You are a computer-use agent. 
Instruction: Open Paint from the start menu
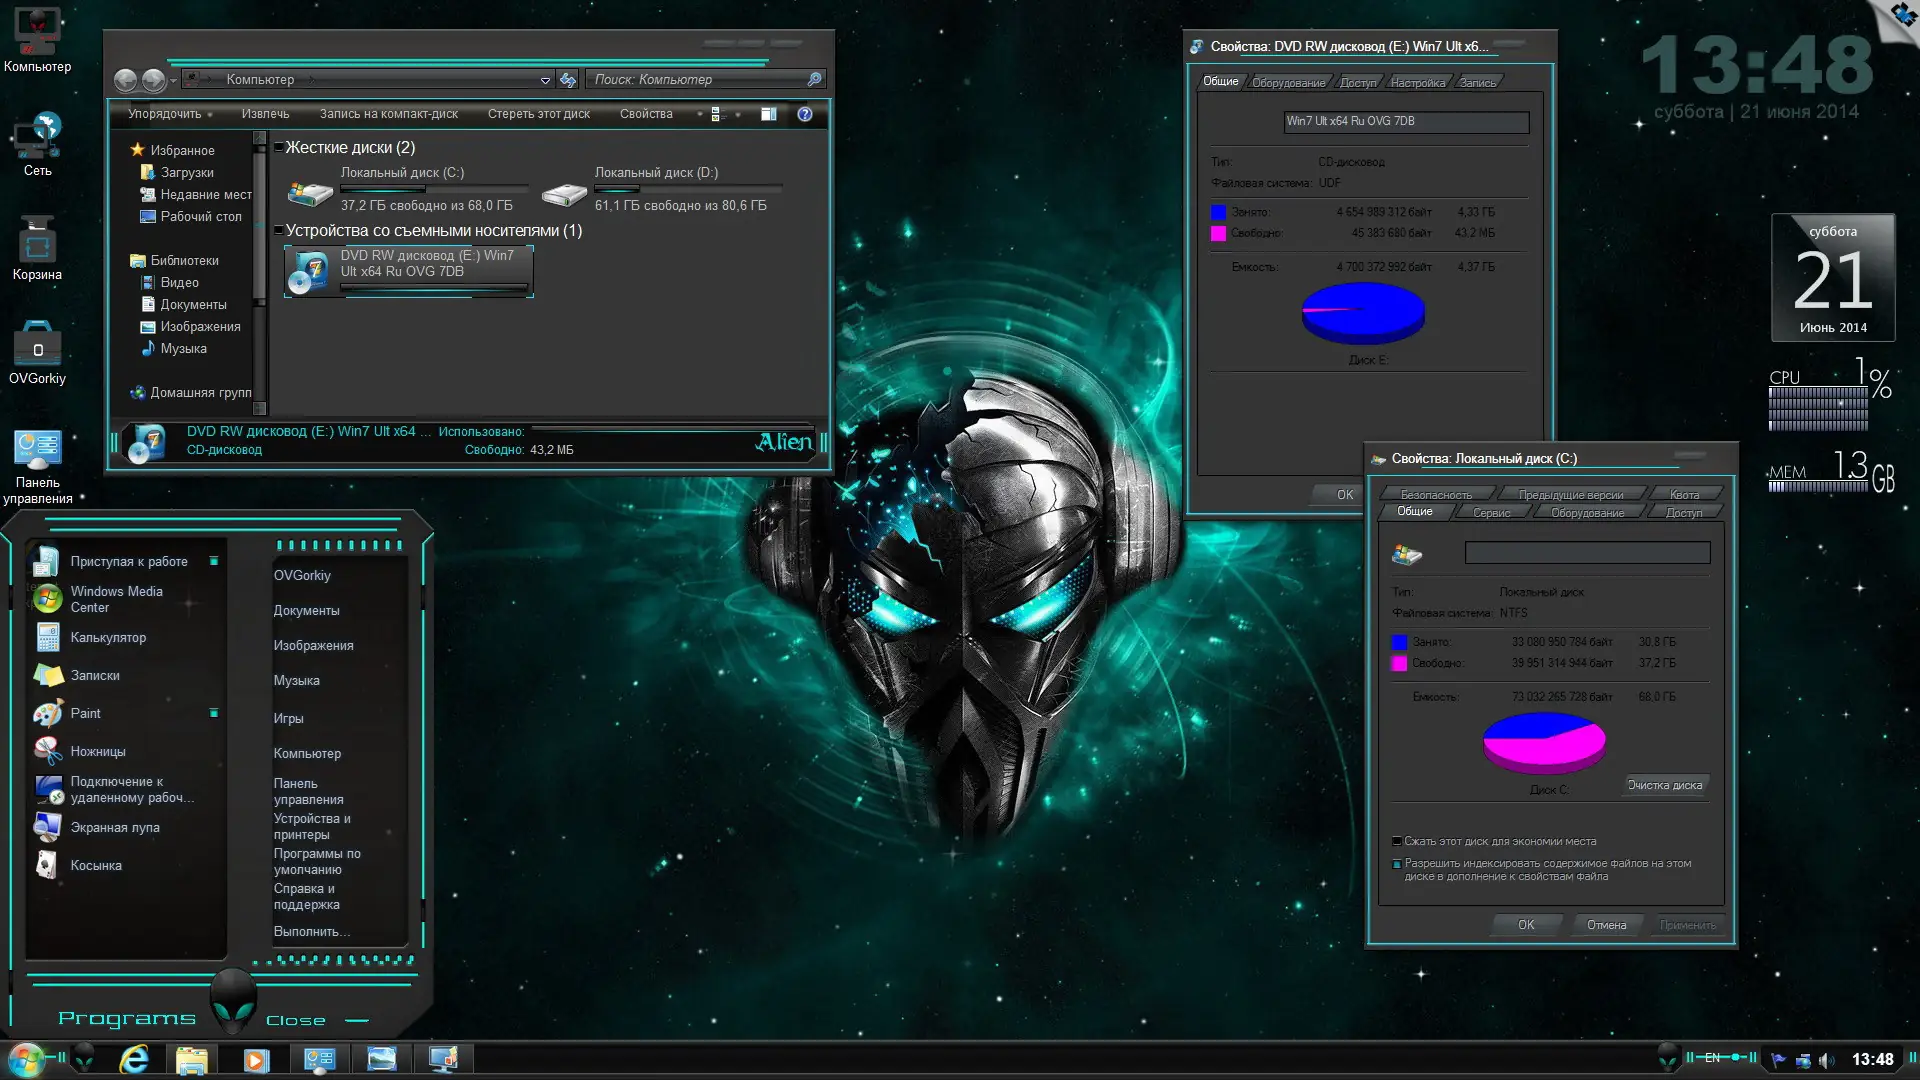(x=85, y=714)
